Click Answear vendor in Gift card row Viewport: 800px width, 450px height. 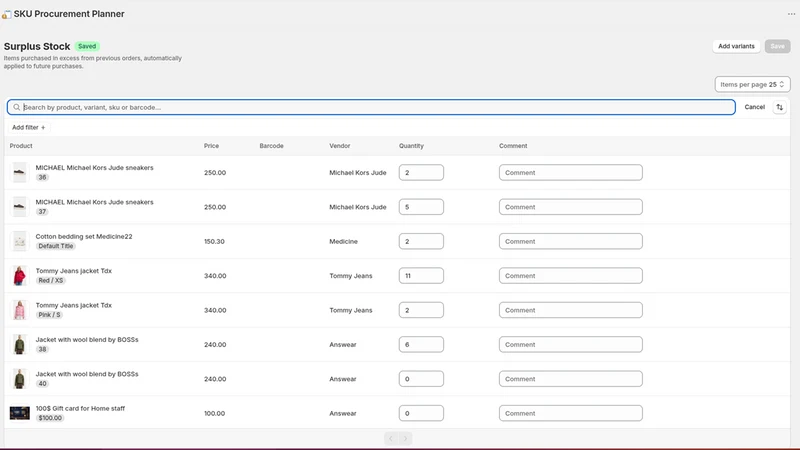coord(343,413)
